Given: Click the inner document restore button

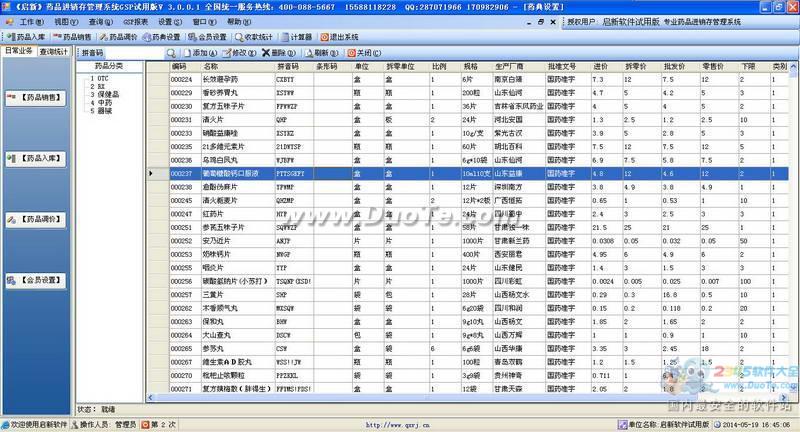Looking at the screenshot, I should (540, 22).
